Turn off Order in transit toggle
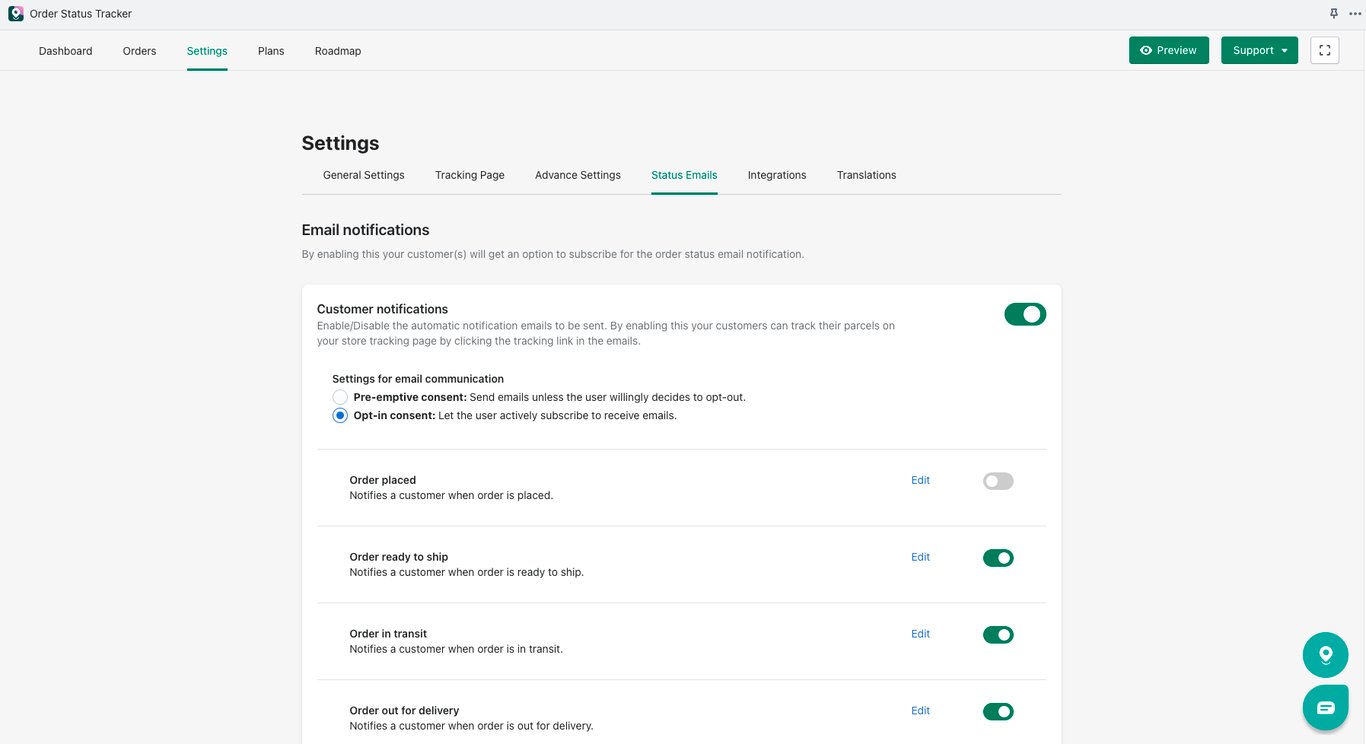The width and height of the screenshot is (1366, 744). [998, 635]
